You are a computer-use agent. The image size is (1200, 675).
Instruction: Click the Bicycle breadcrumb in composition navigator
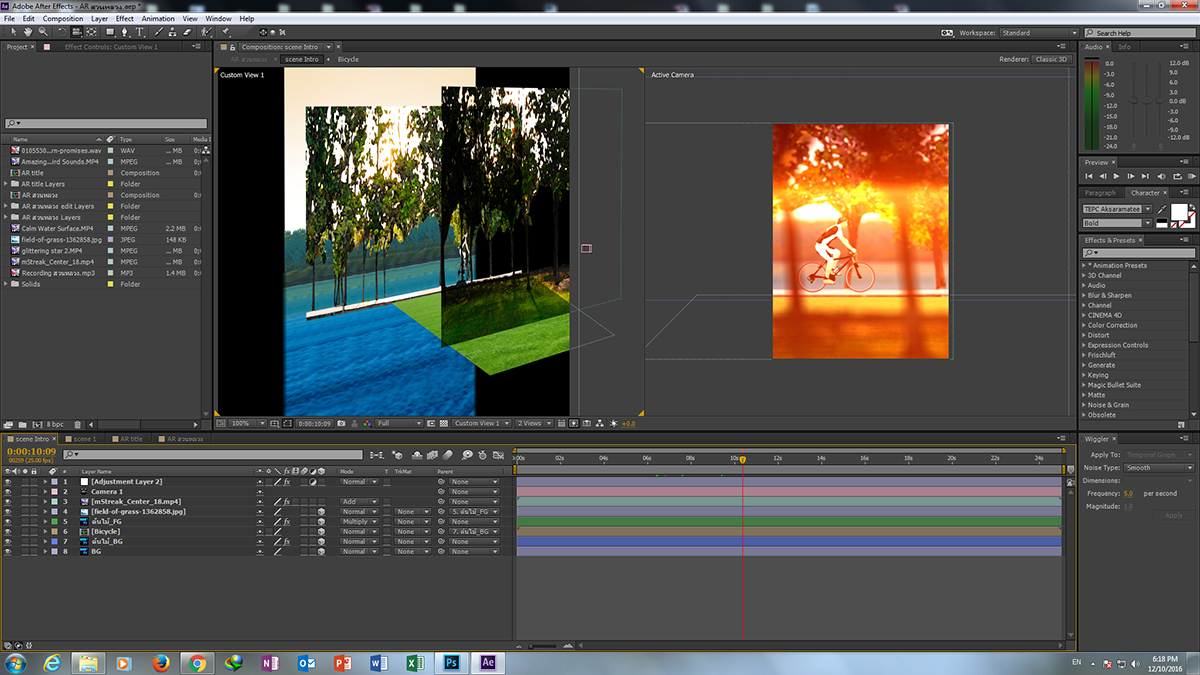pos(348,59)
